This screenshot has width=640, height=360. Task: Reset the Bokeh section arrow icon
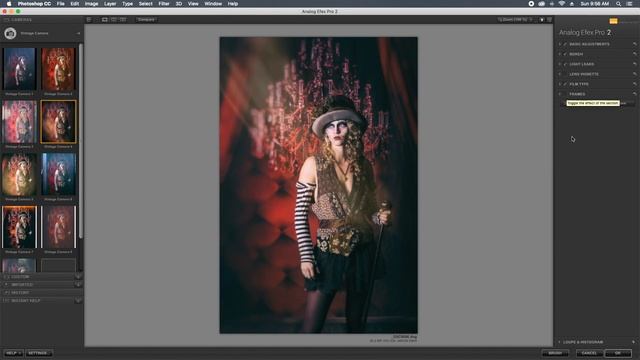point(635,54)
